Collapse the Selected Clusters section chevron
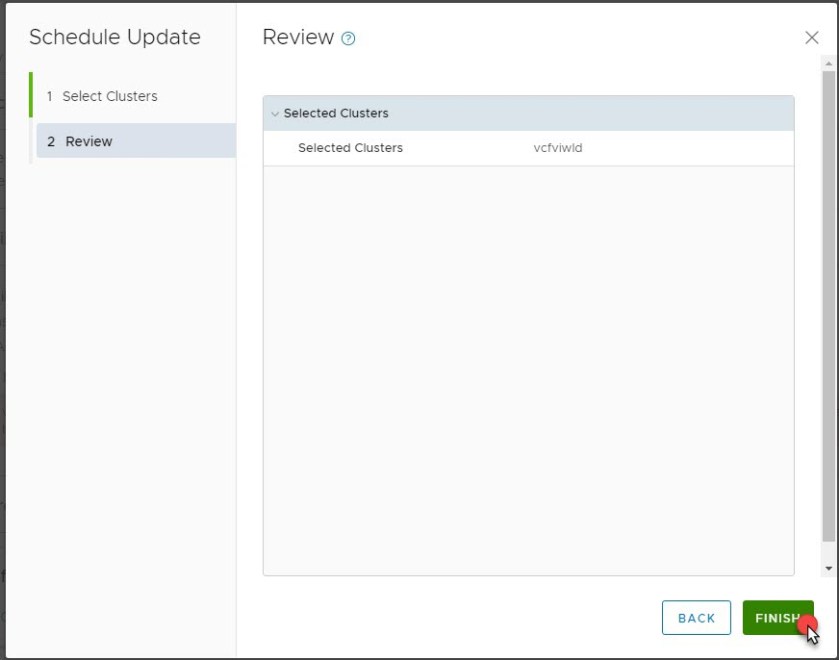 (275, 114)
